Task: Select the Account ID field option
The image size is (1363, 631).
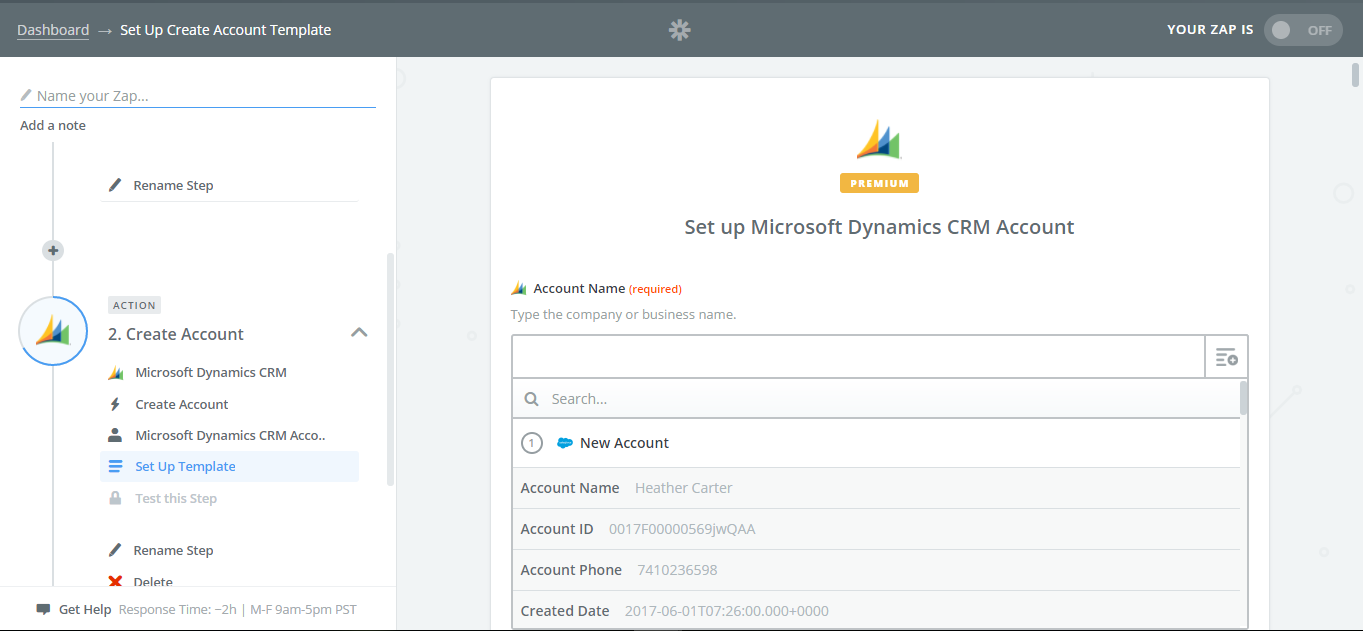Action: [x=876, y=529]
